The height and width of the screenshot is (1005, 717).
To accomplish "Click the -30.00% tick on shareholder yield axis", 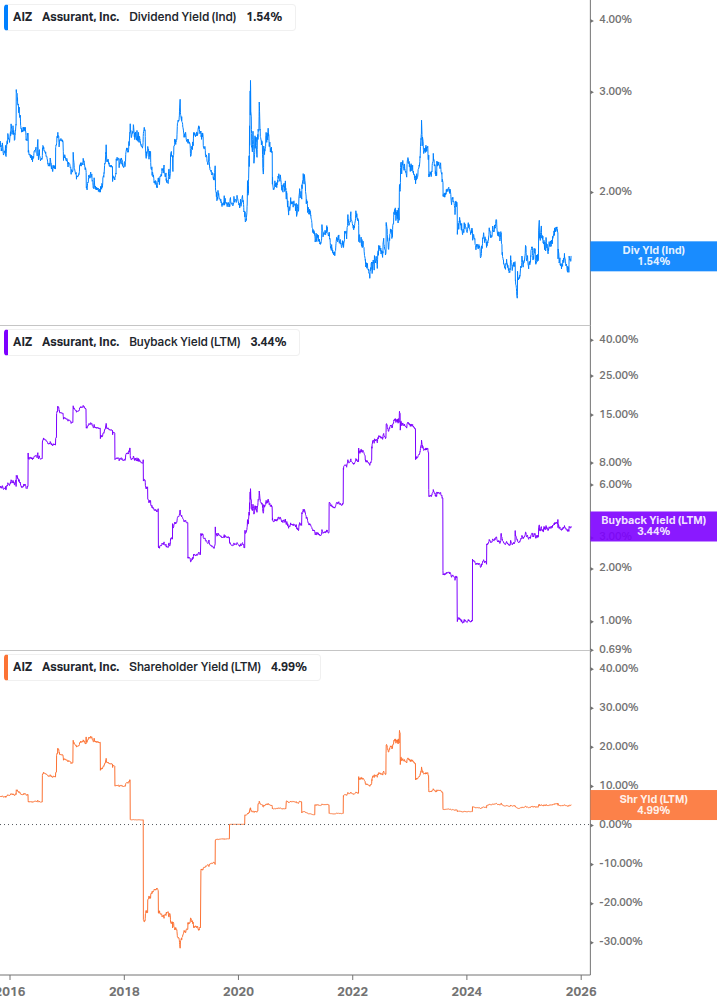I will pos(620,941).
